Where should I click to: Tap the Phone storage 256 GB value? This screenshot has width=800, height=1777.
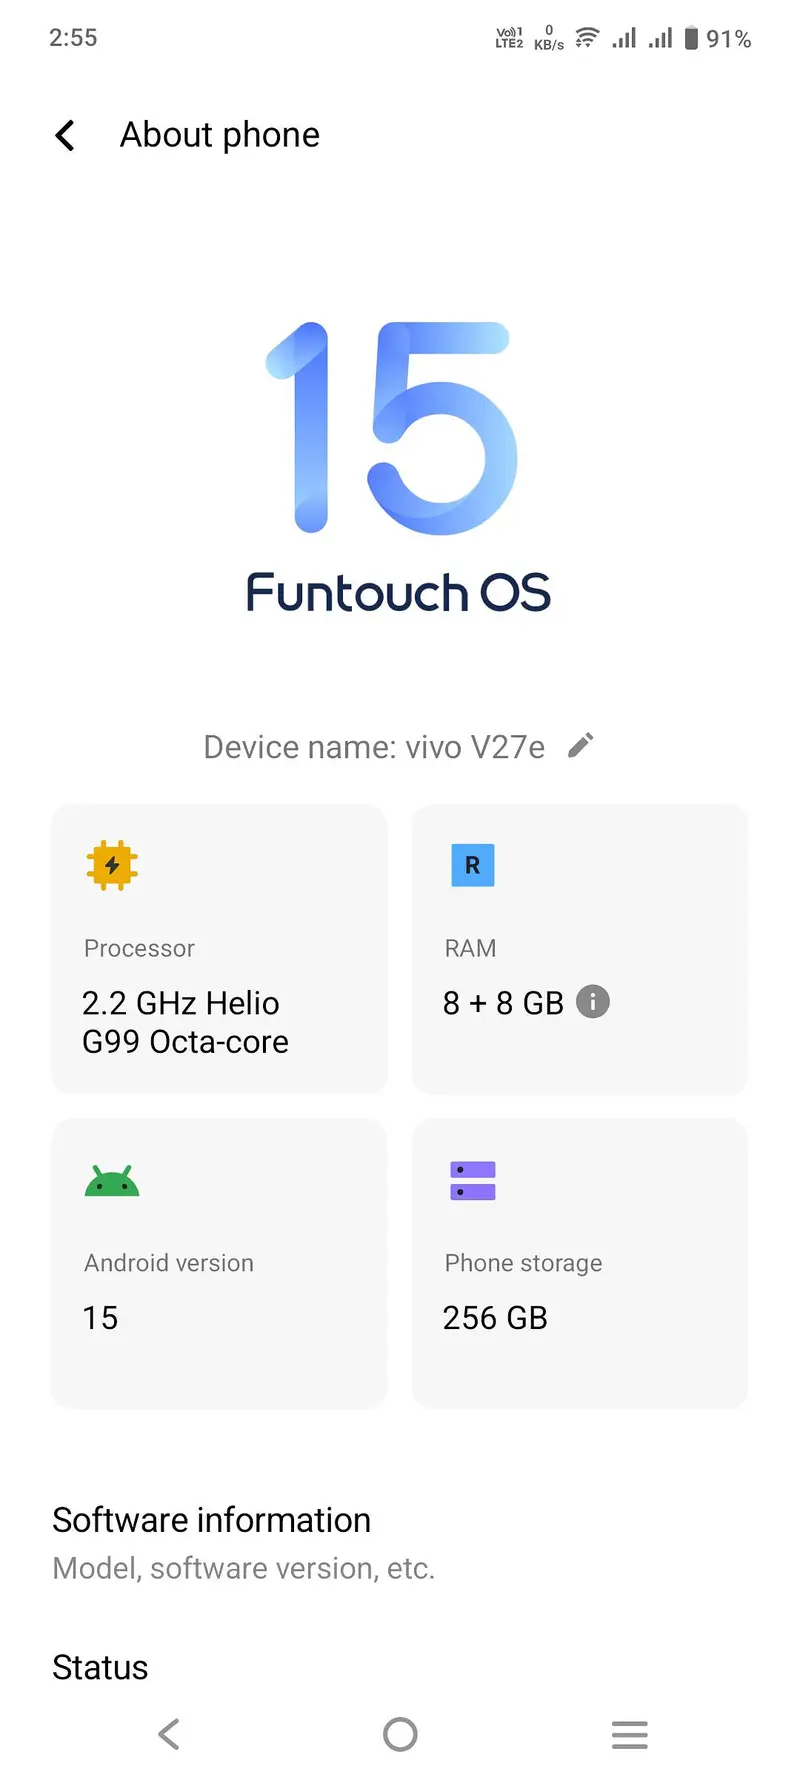pyautogui.click(x=495, y=1318)
